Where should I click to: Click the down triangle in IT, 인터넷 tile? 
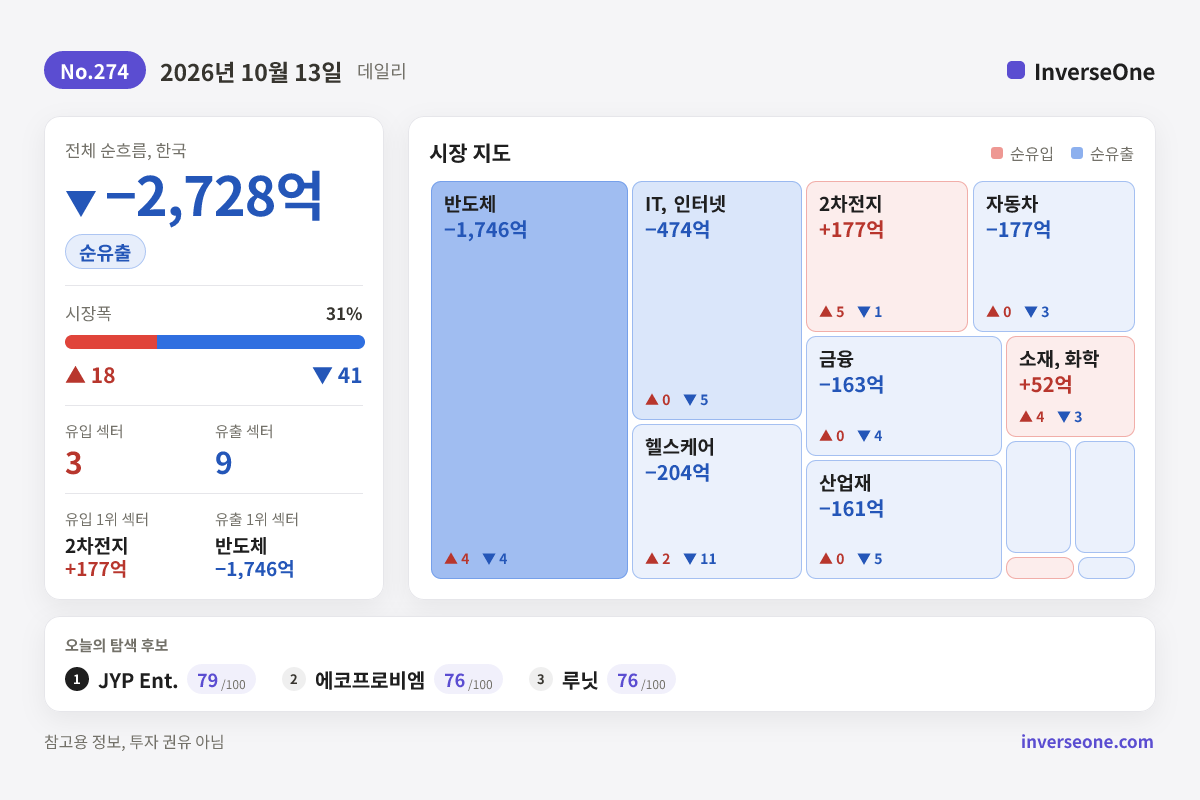point(690,400)
